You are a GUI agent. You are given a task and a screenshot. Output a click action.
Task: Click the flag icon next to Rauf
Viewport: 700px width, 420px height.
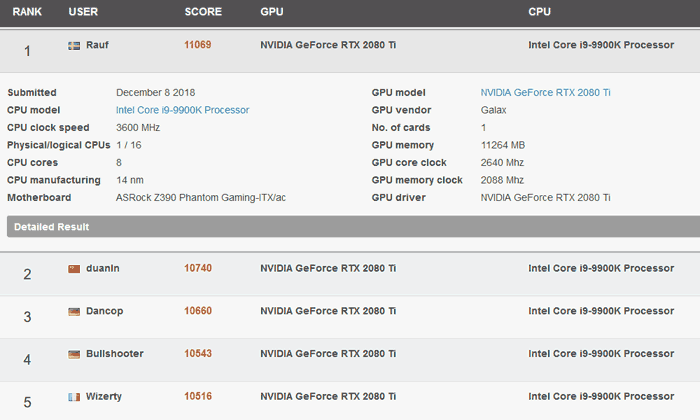click(x=74, y=46)
